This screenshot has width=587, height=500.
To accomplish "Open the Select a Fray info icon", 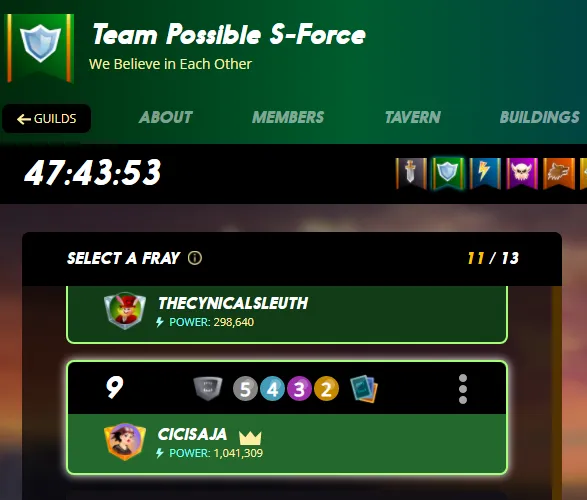I will pyautogui.click(x=195, y=258).
